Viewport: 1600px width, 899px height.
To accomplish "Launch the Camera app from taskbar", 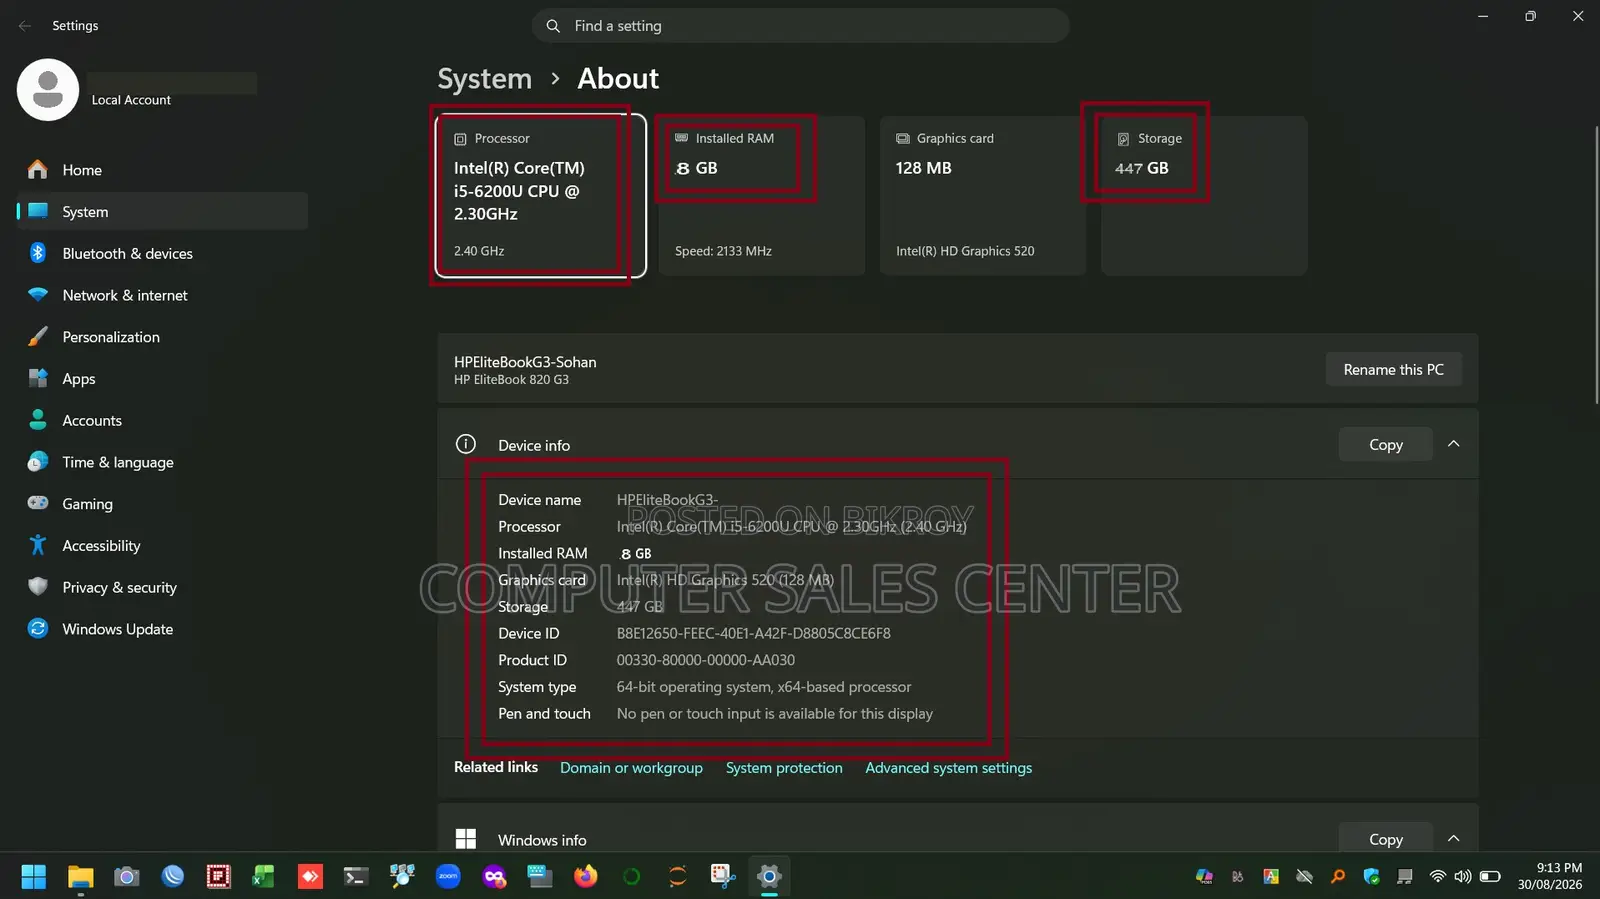I will click(x=126, y=877).
